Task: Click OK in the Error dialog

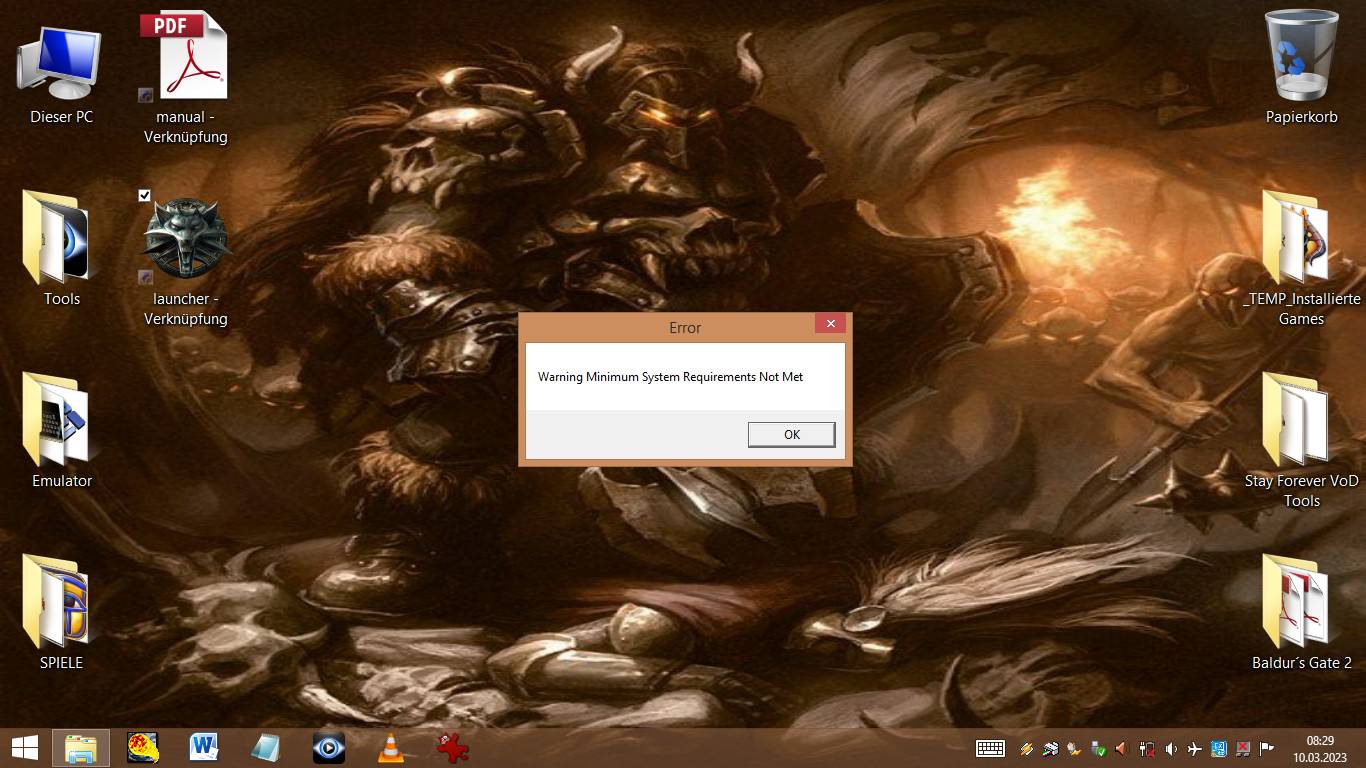Action: 791,434
